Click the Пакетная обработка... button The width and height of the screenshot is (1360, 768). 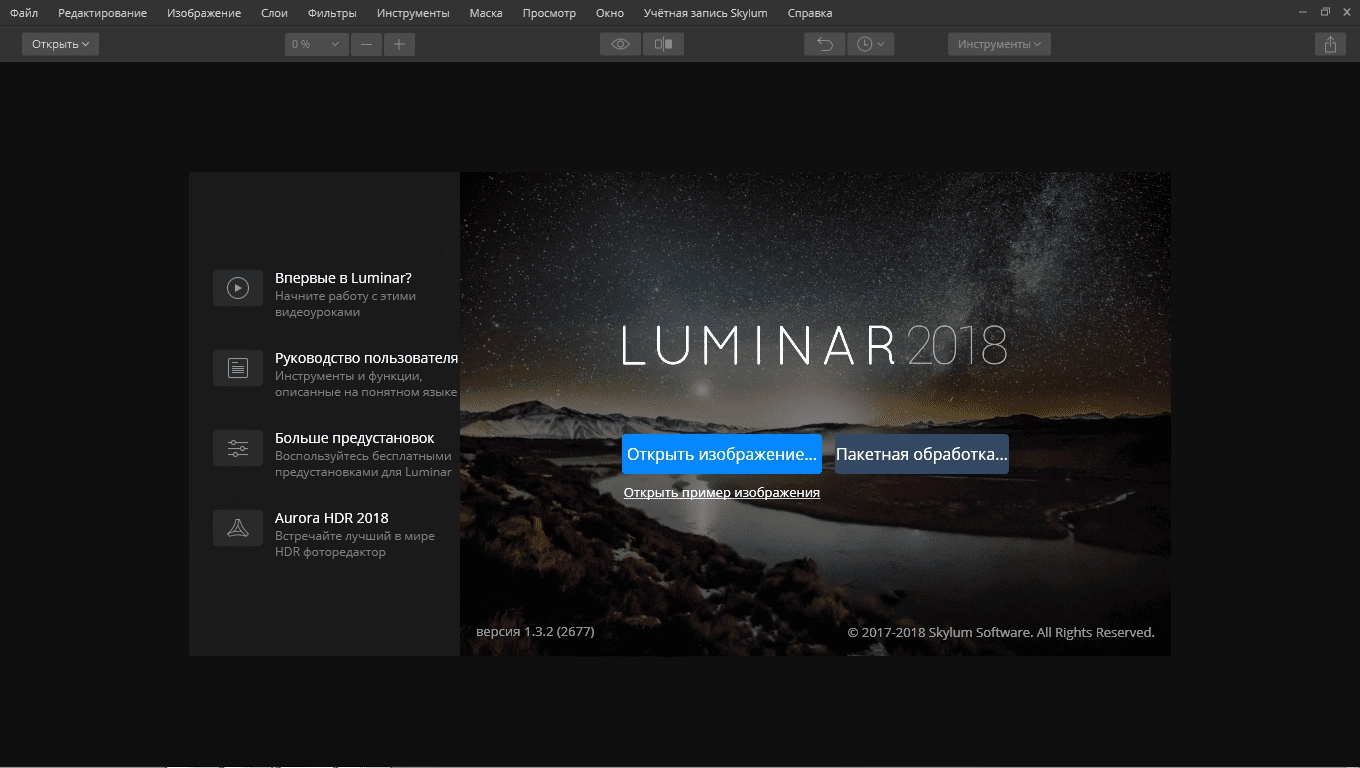(922, 454)
